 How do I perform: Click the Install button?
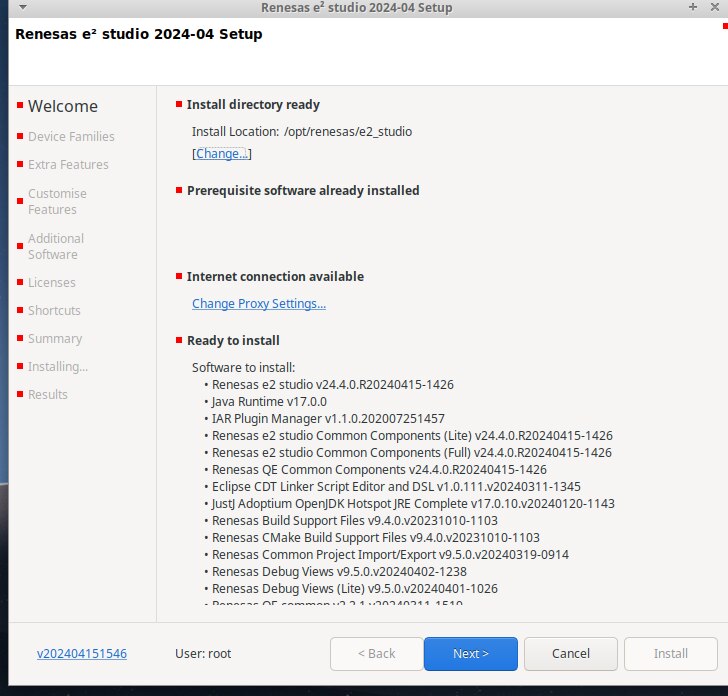coord(670,654)
